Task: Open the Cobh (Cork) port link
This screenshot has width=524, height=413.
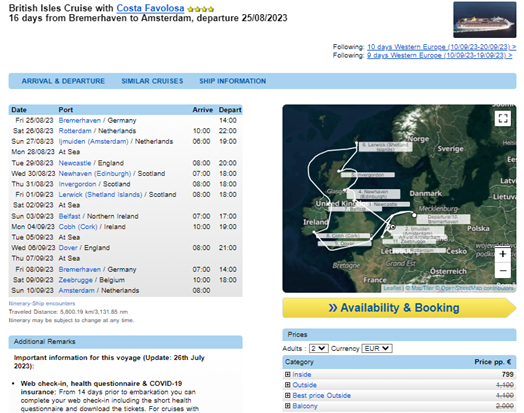Action: pyautogui.click(x=78, y=227)
